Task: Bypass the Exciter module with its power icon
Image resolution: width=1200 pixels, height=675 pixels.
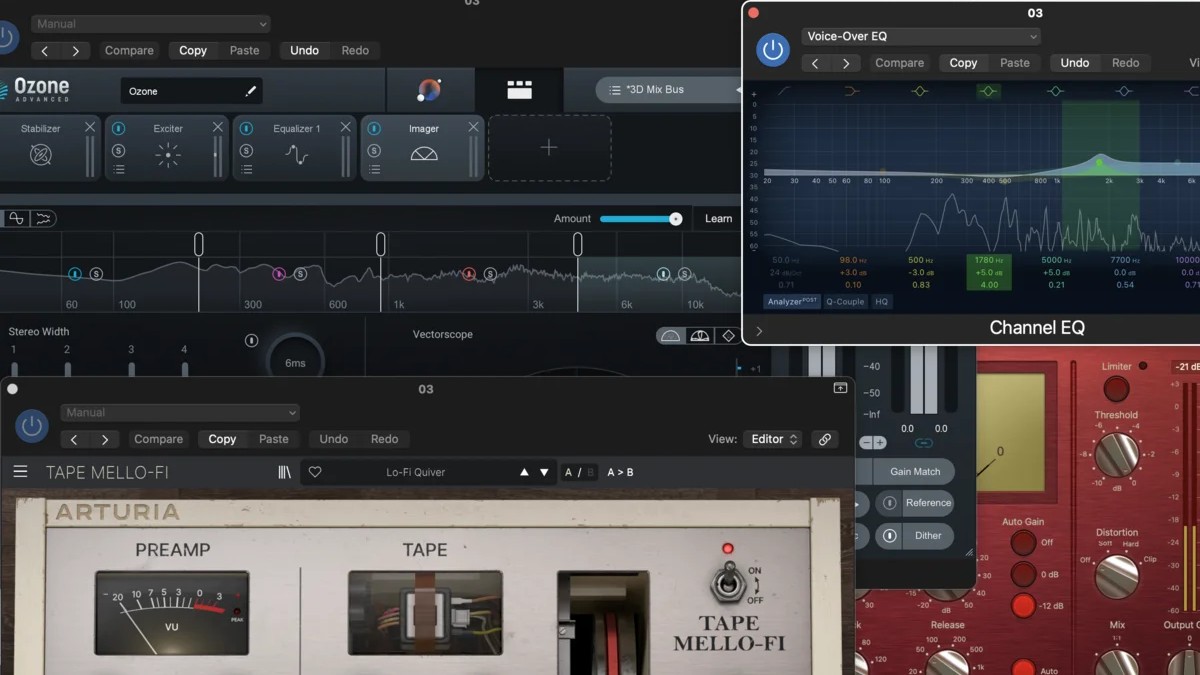Action: coord(118,129)
